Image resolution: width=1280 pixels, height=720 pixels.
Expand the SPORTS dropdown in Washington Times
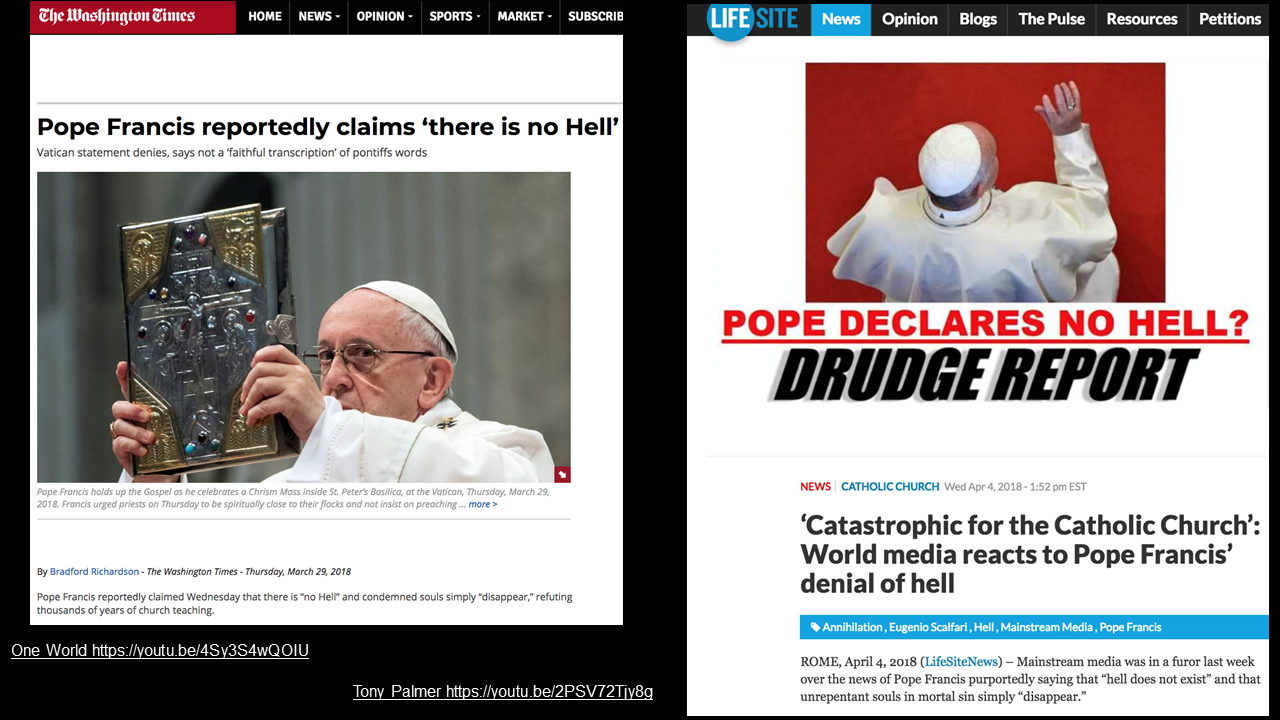point(455,16)
